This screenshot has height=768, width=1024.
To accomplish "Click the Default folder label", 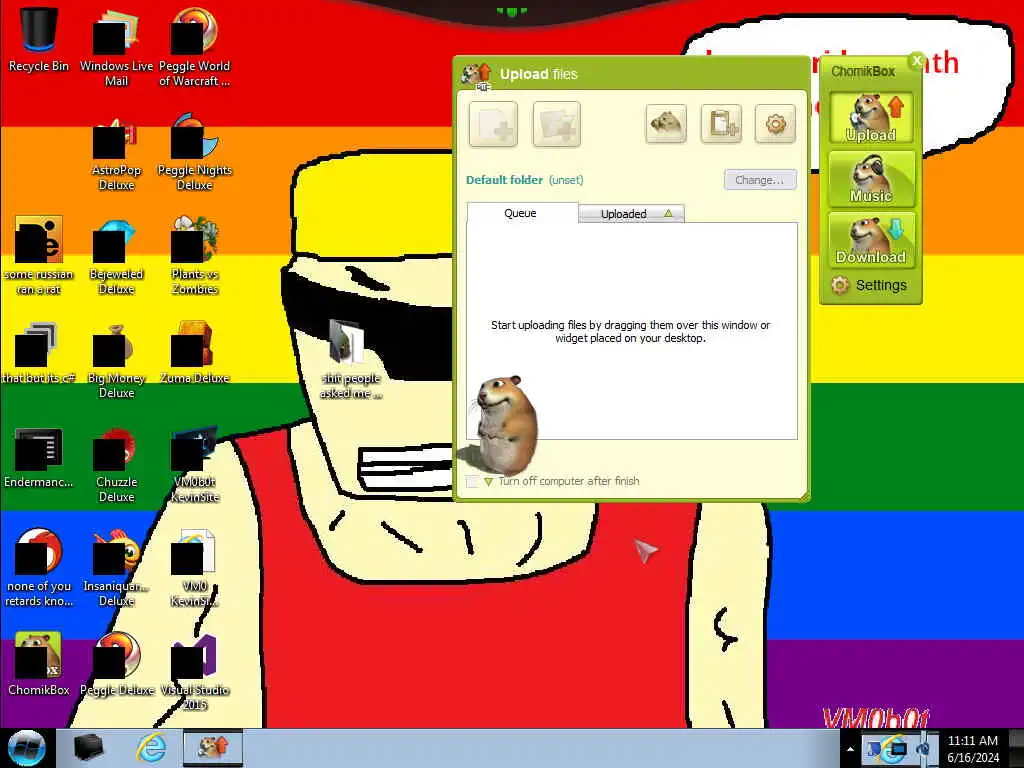I will pyautogui.click(x=504, y=180).
